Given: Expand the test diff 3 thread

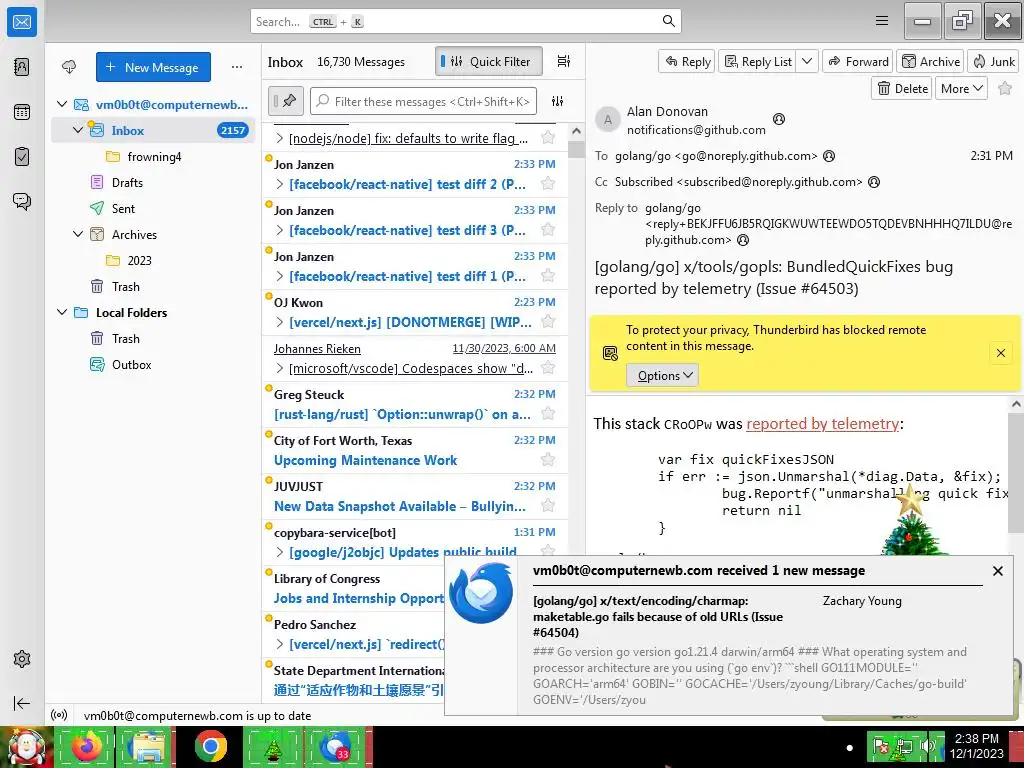Looking at the screenshot, I should coord(280,231).
